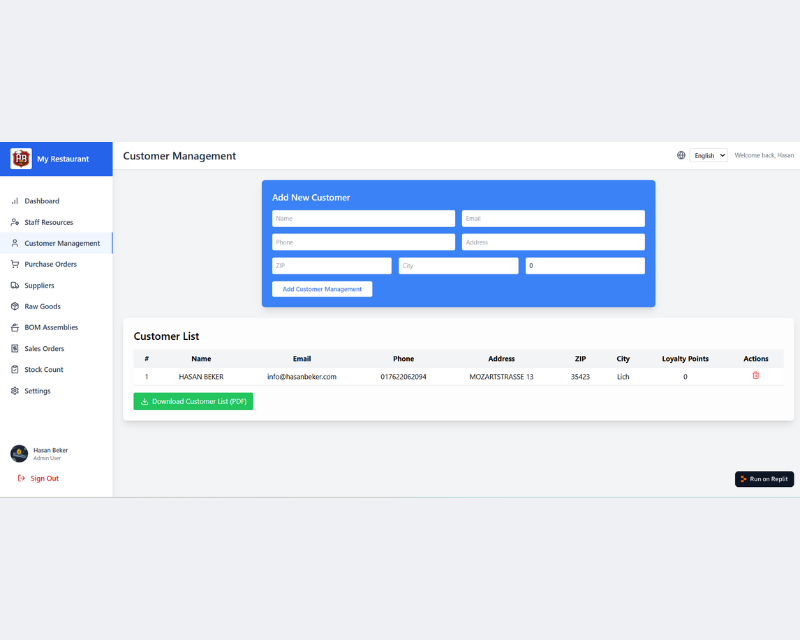Open Staff Resources in sidebar

point(48,222)
